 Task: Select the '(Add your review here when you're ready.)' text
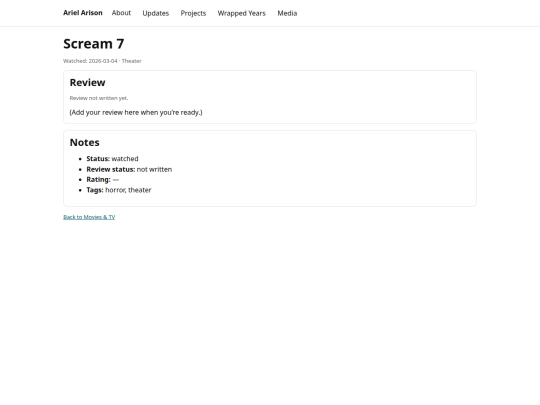pos(136,113)
